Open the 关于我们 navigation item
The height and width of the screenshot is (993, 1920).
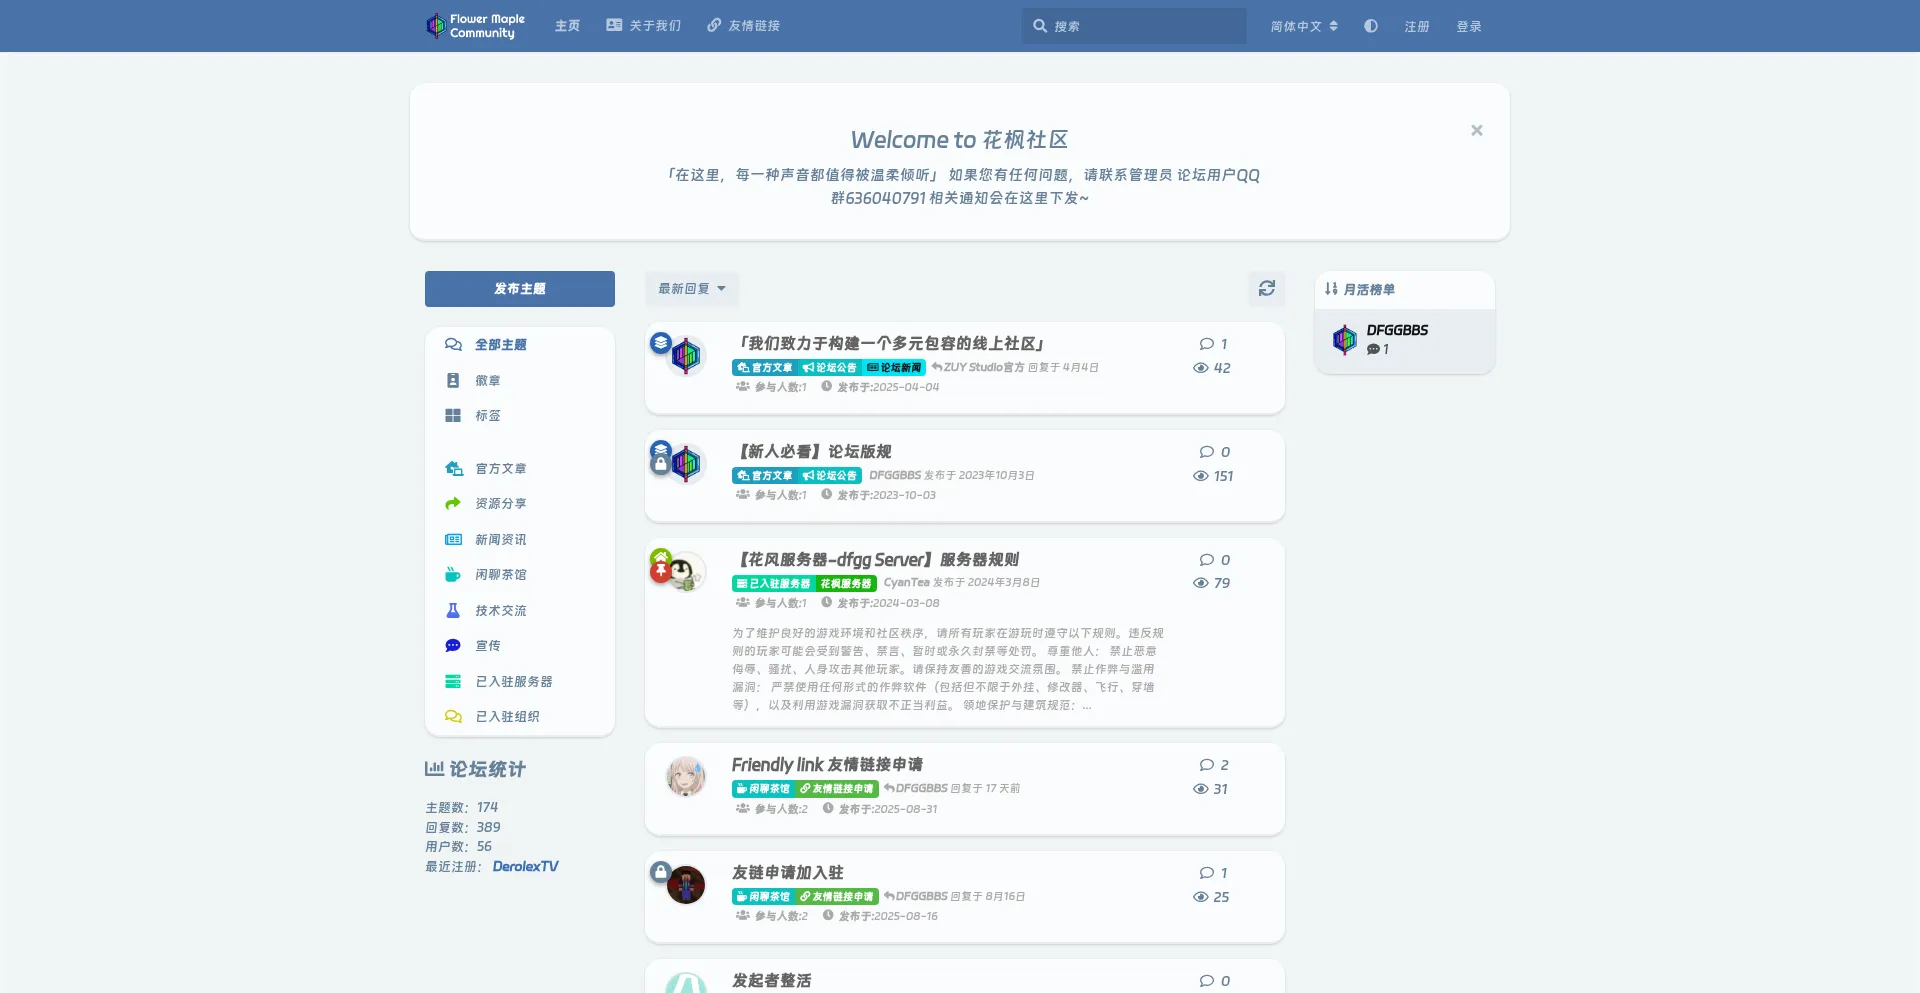643,26
